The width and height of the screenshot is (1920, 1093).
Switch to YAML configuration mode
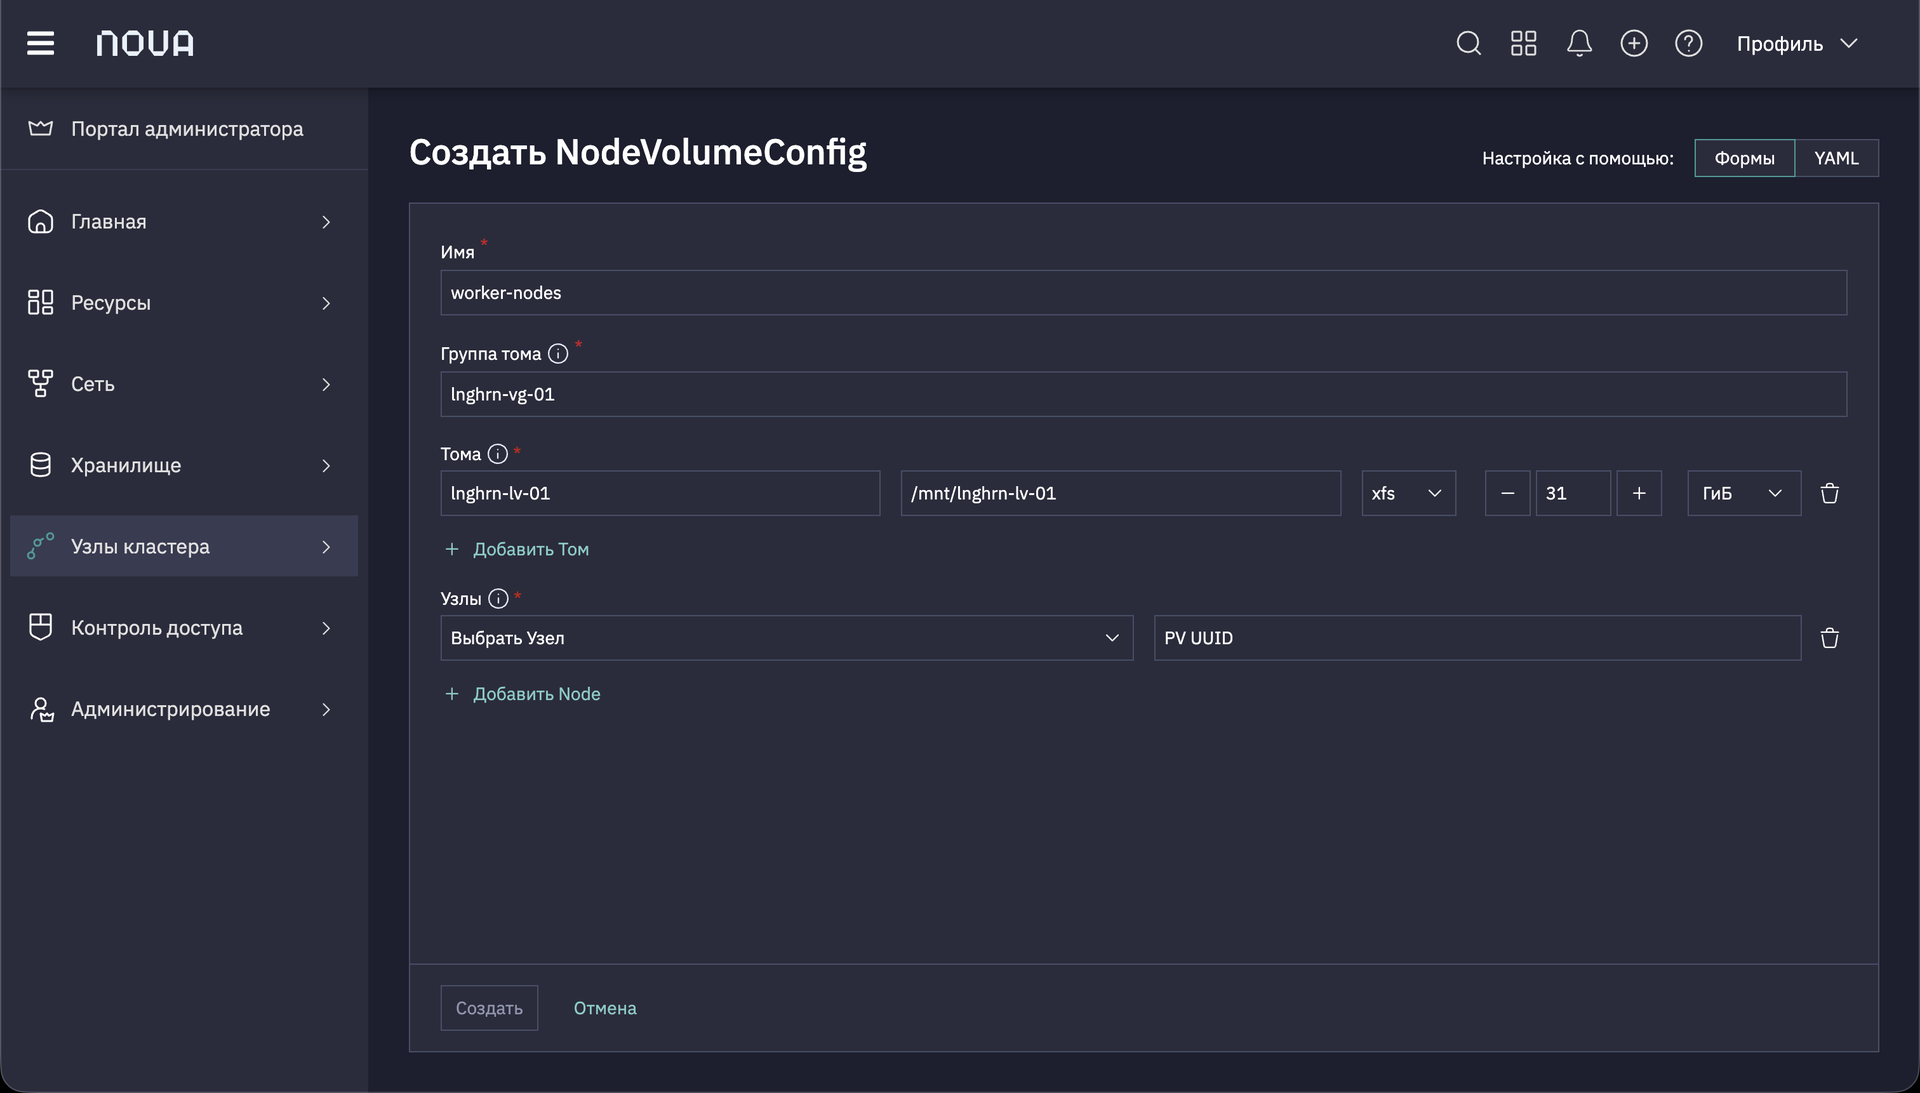(1836, 158)
